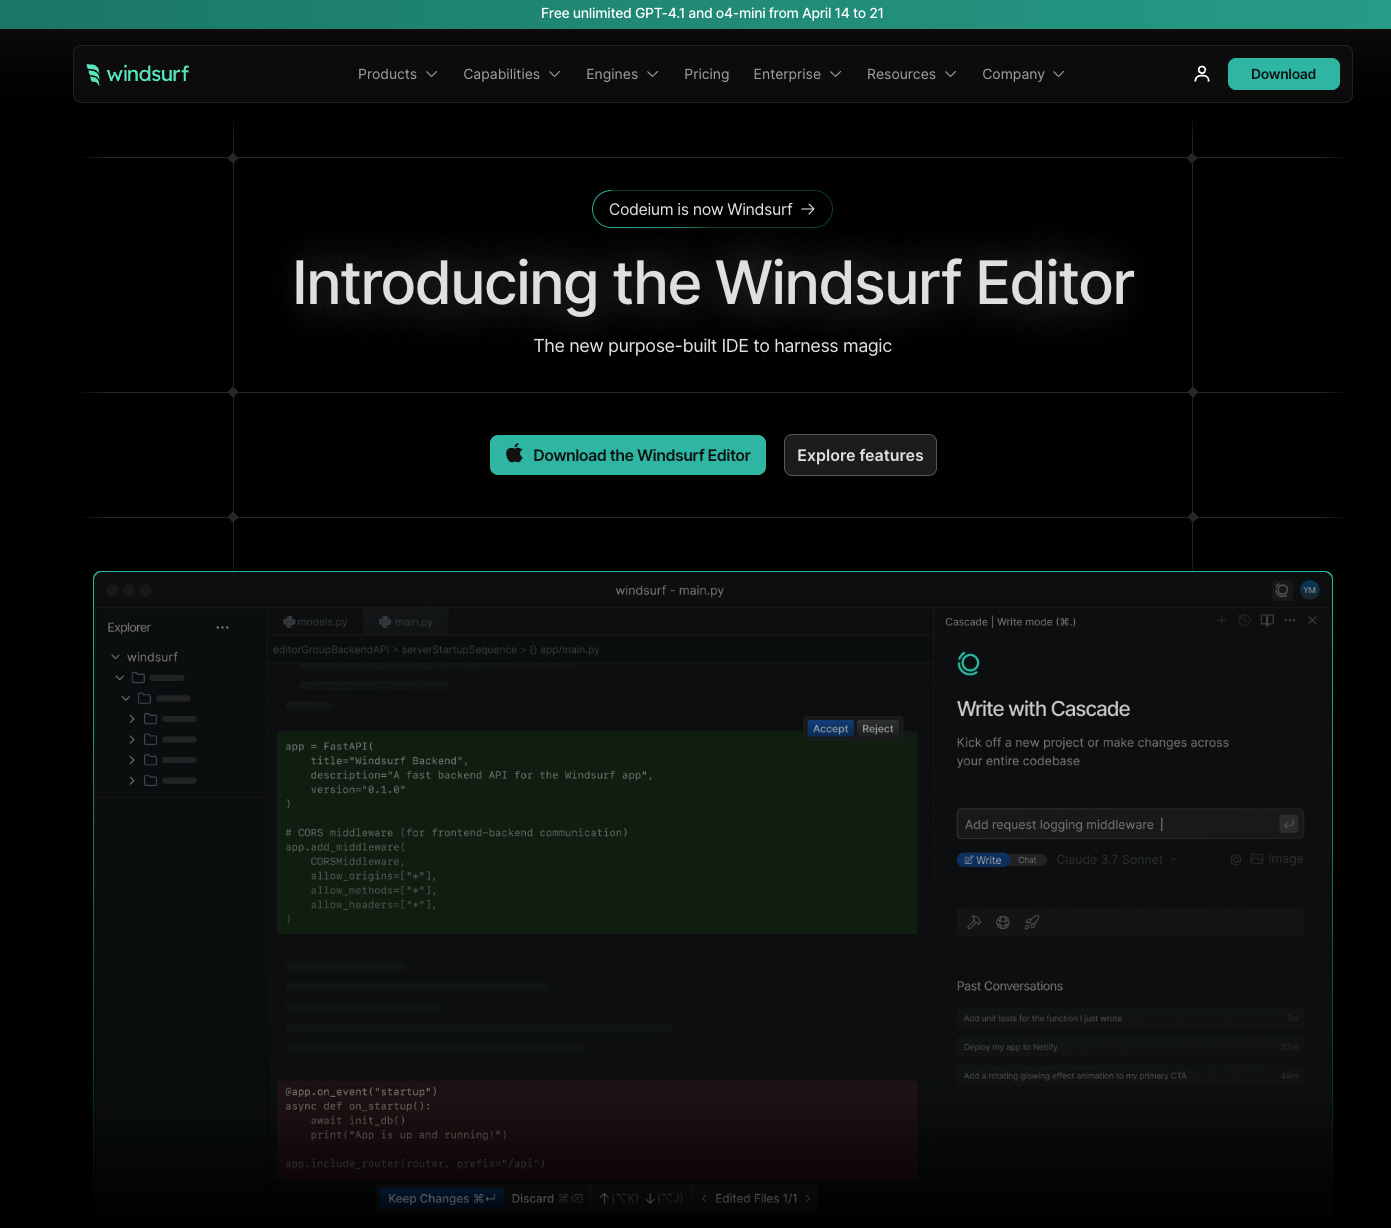Screen dimensions: 1391x1228
Task: Open the Company dropdown menu
Action: [1023, 74]
